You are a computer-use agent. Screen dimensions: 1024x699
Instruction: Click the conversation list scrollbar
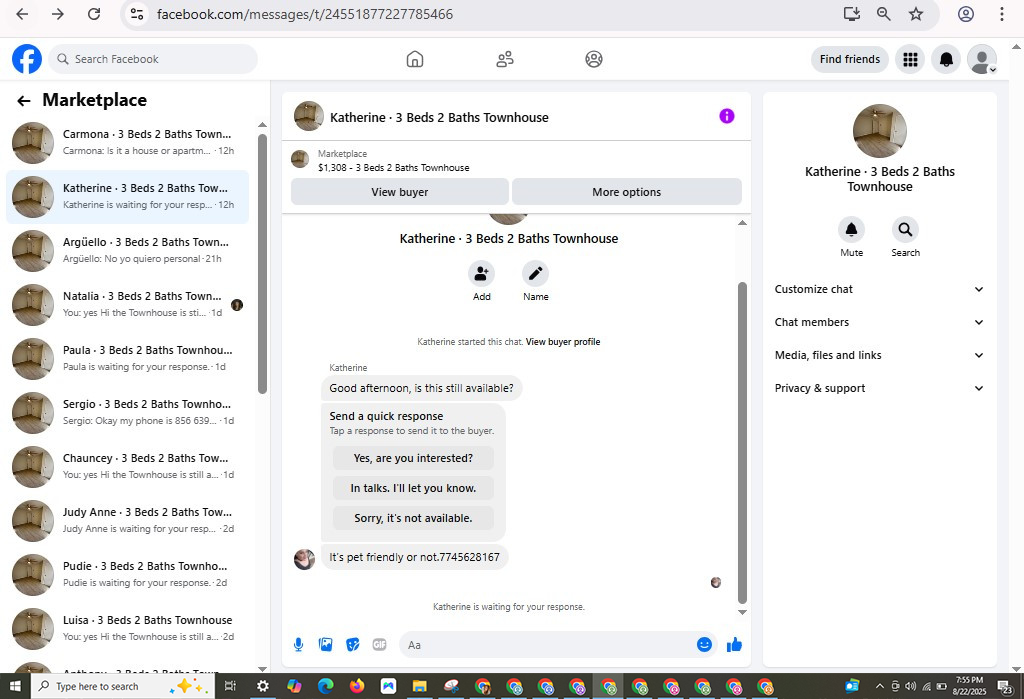(x=263, y=264)
